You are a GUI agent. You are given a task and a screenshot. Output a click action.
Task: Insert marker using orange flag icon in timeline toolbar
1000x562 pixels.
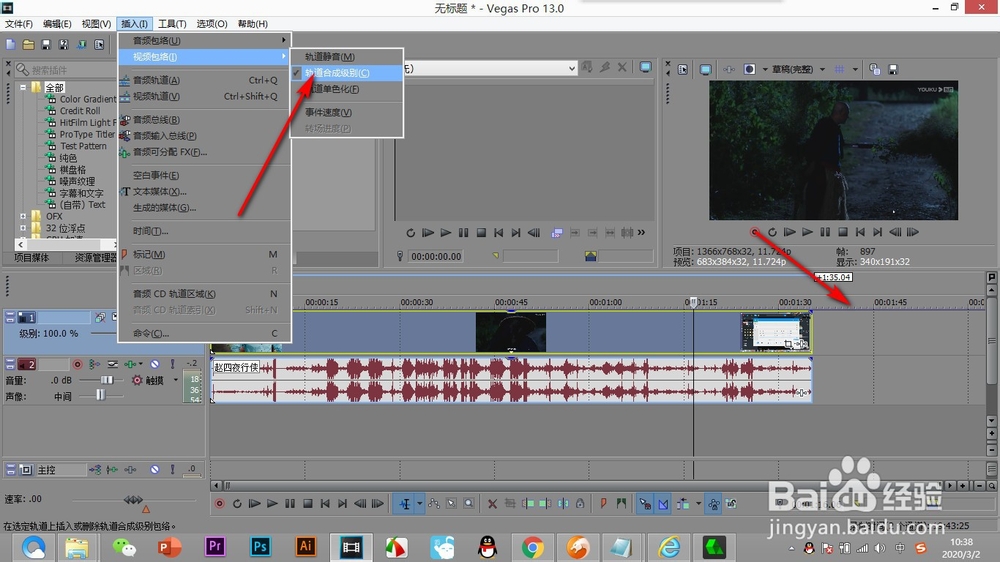(x=603, y=503)
